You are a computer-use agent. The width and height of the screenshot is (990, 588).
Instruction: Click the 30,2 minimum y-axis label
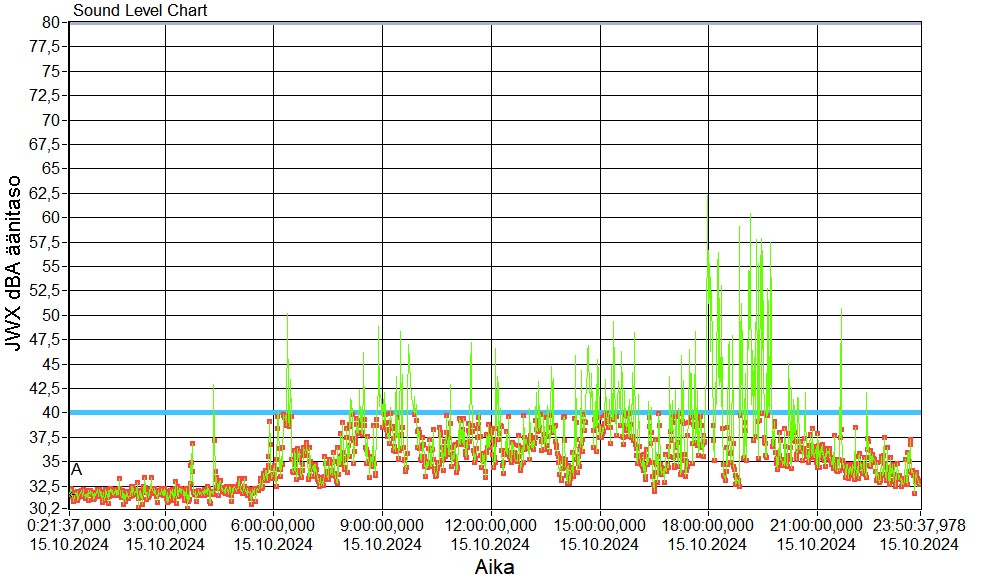[x=48, y=508]
